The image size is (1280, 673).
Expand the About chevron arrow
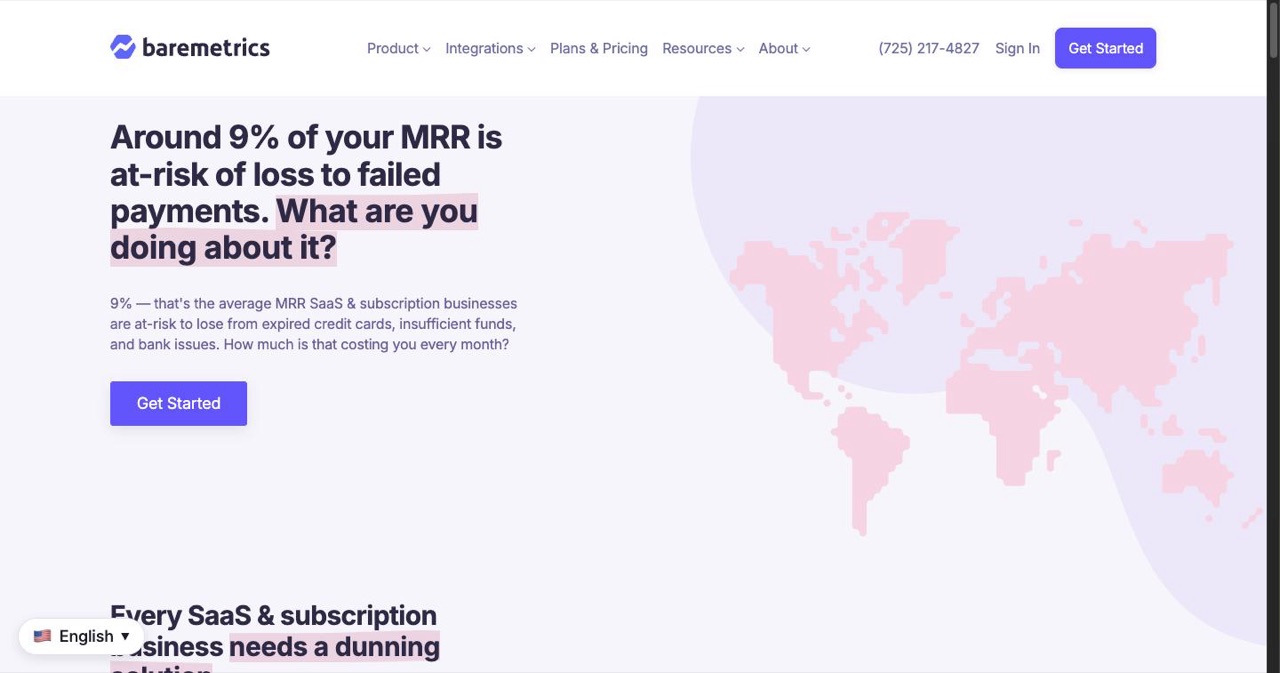pyautogui.click(x=806, y=49)
